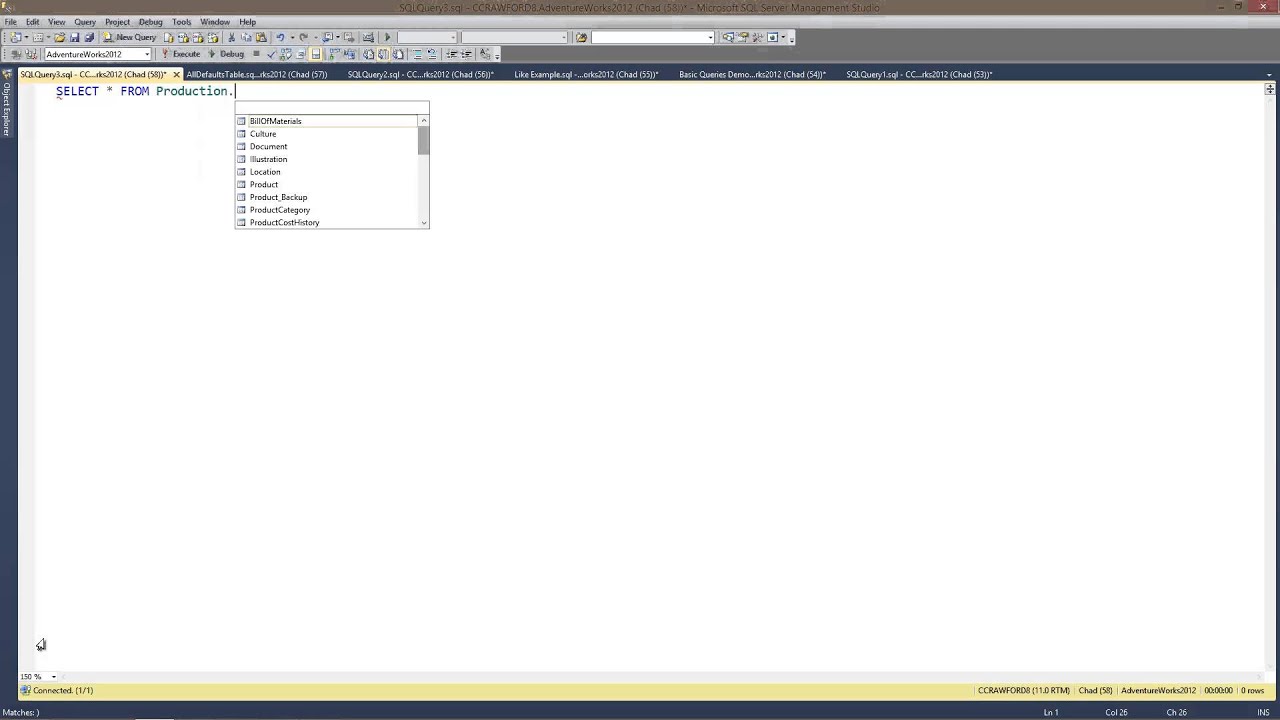Click the AdventureWorks2012 status bar entry
Viewport: 1280px width, 720px height.
pyautogui.click(x=1158, y=690)
